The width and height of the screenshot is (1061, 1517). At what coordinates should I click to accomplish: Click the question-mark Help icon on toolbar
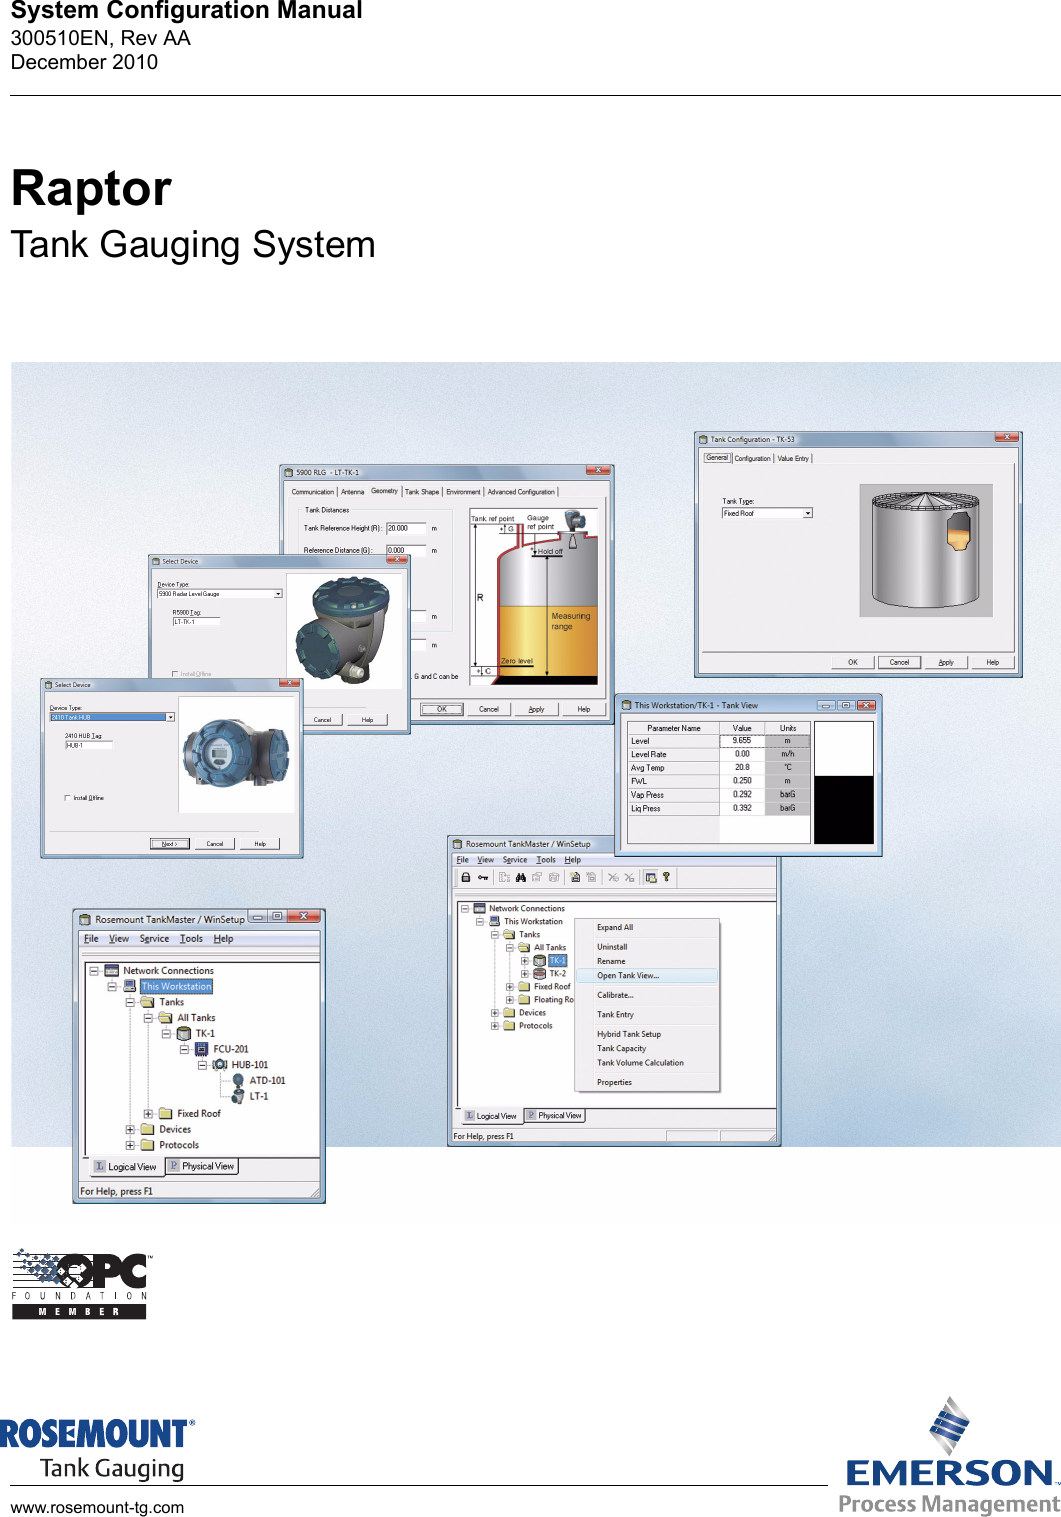666,878
